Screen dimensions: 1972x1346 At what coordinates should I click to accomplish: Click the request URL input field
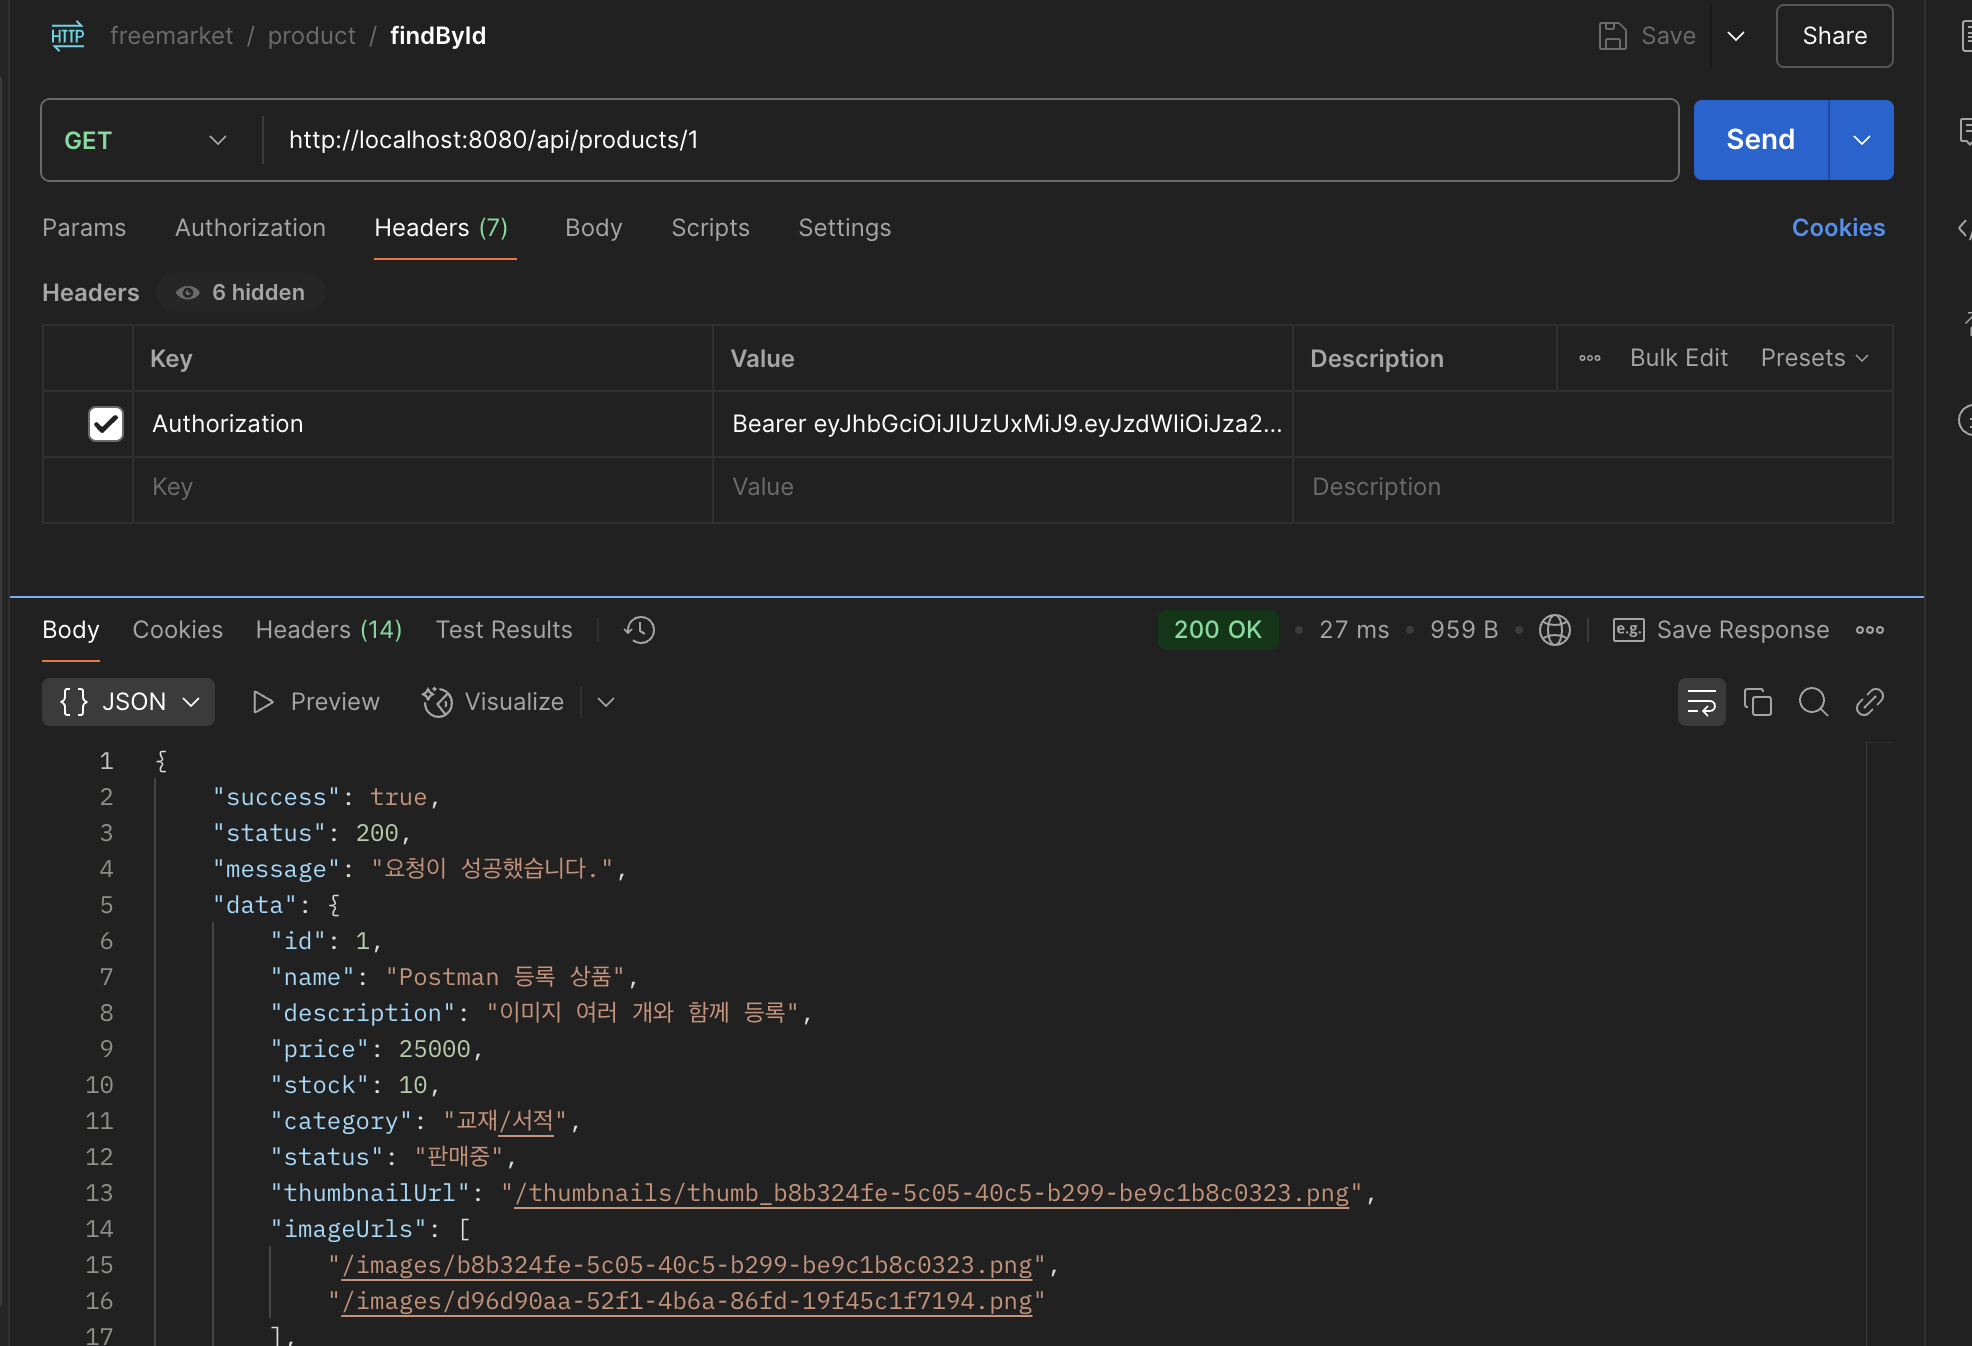coord(970,140)
